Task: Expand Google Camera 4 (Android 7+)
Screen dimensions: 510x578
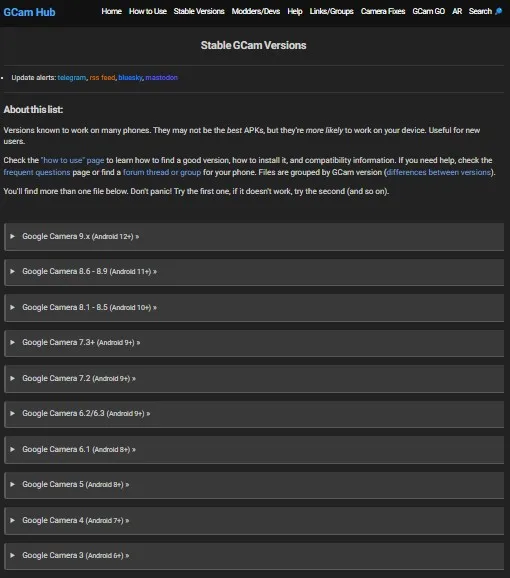Action: [x=254, y=520]
